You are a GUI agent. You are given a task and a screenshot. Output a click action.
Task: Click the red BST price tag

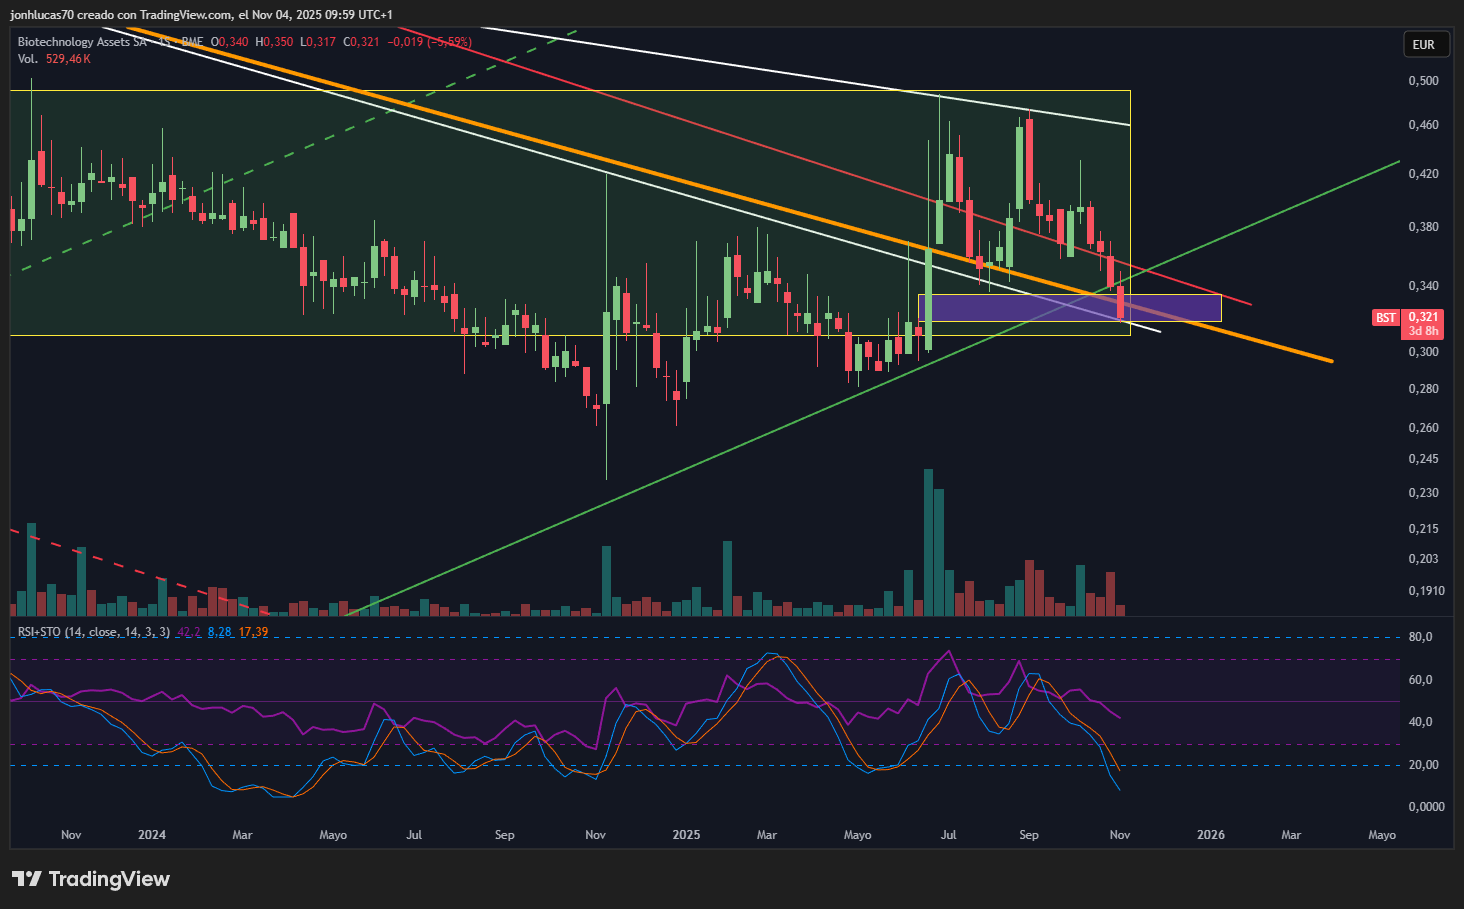click(1385, 318)
